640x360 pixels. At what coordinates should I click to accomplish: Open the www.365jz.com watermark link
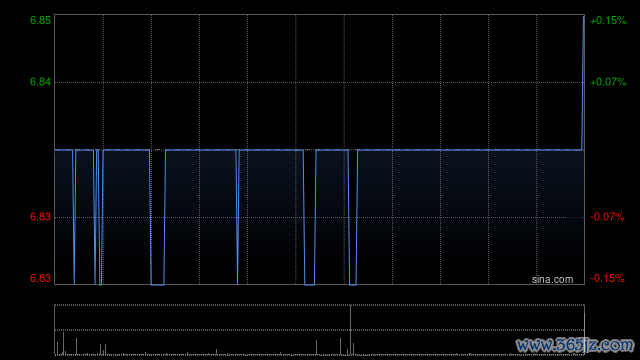(575, 345)
